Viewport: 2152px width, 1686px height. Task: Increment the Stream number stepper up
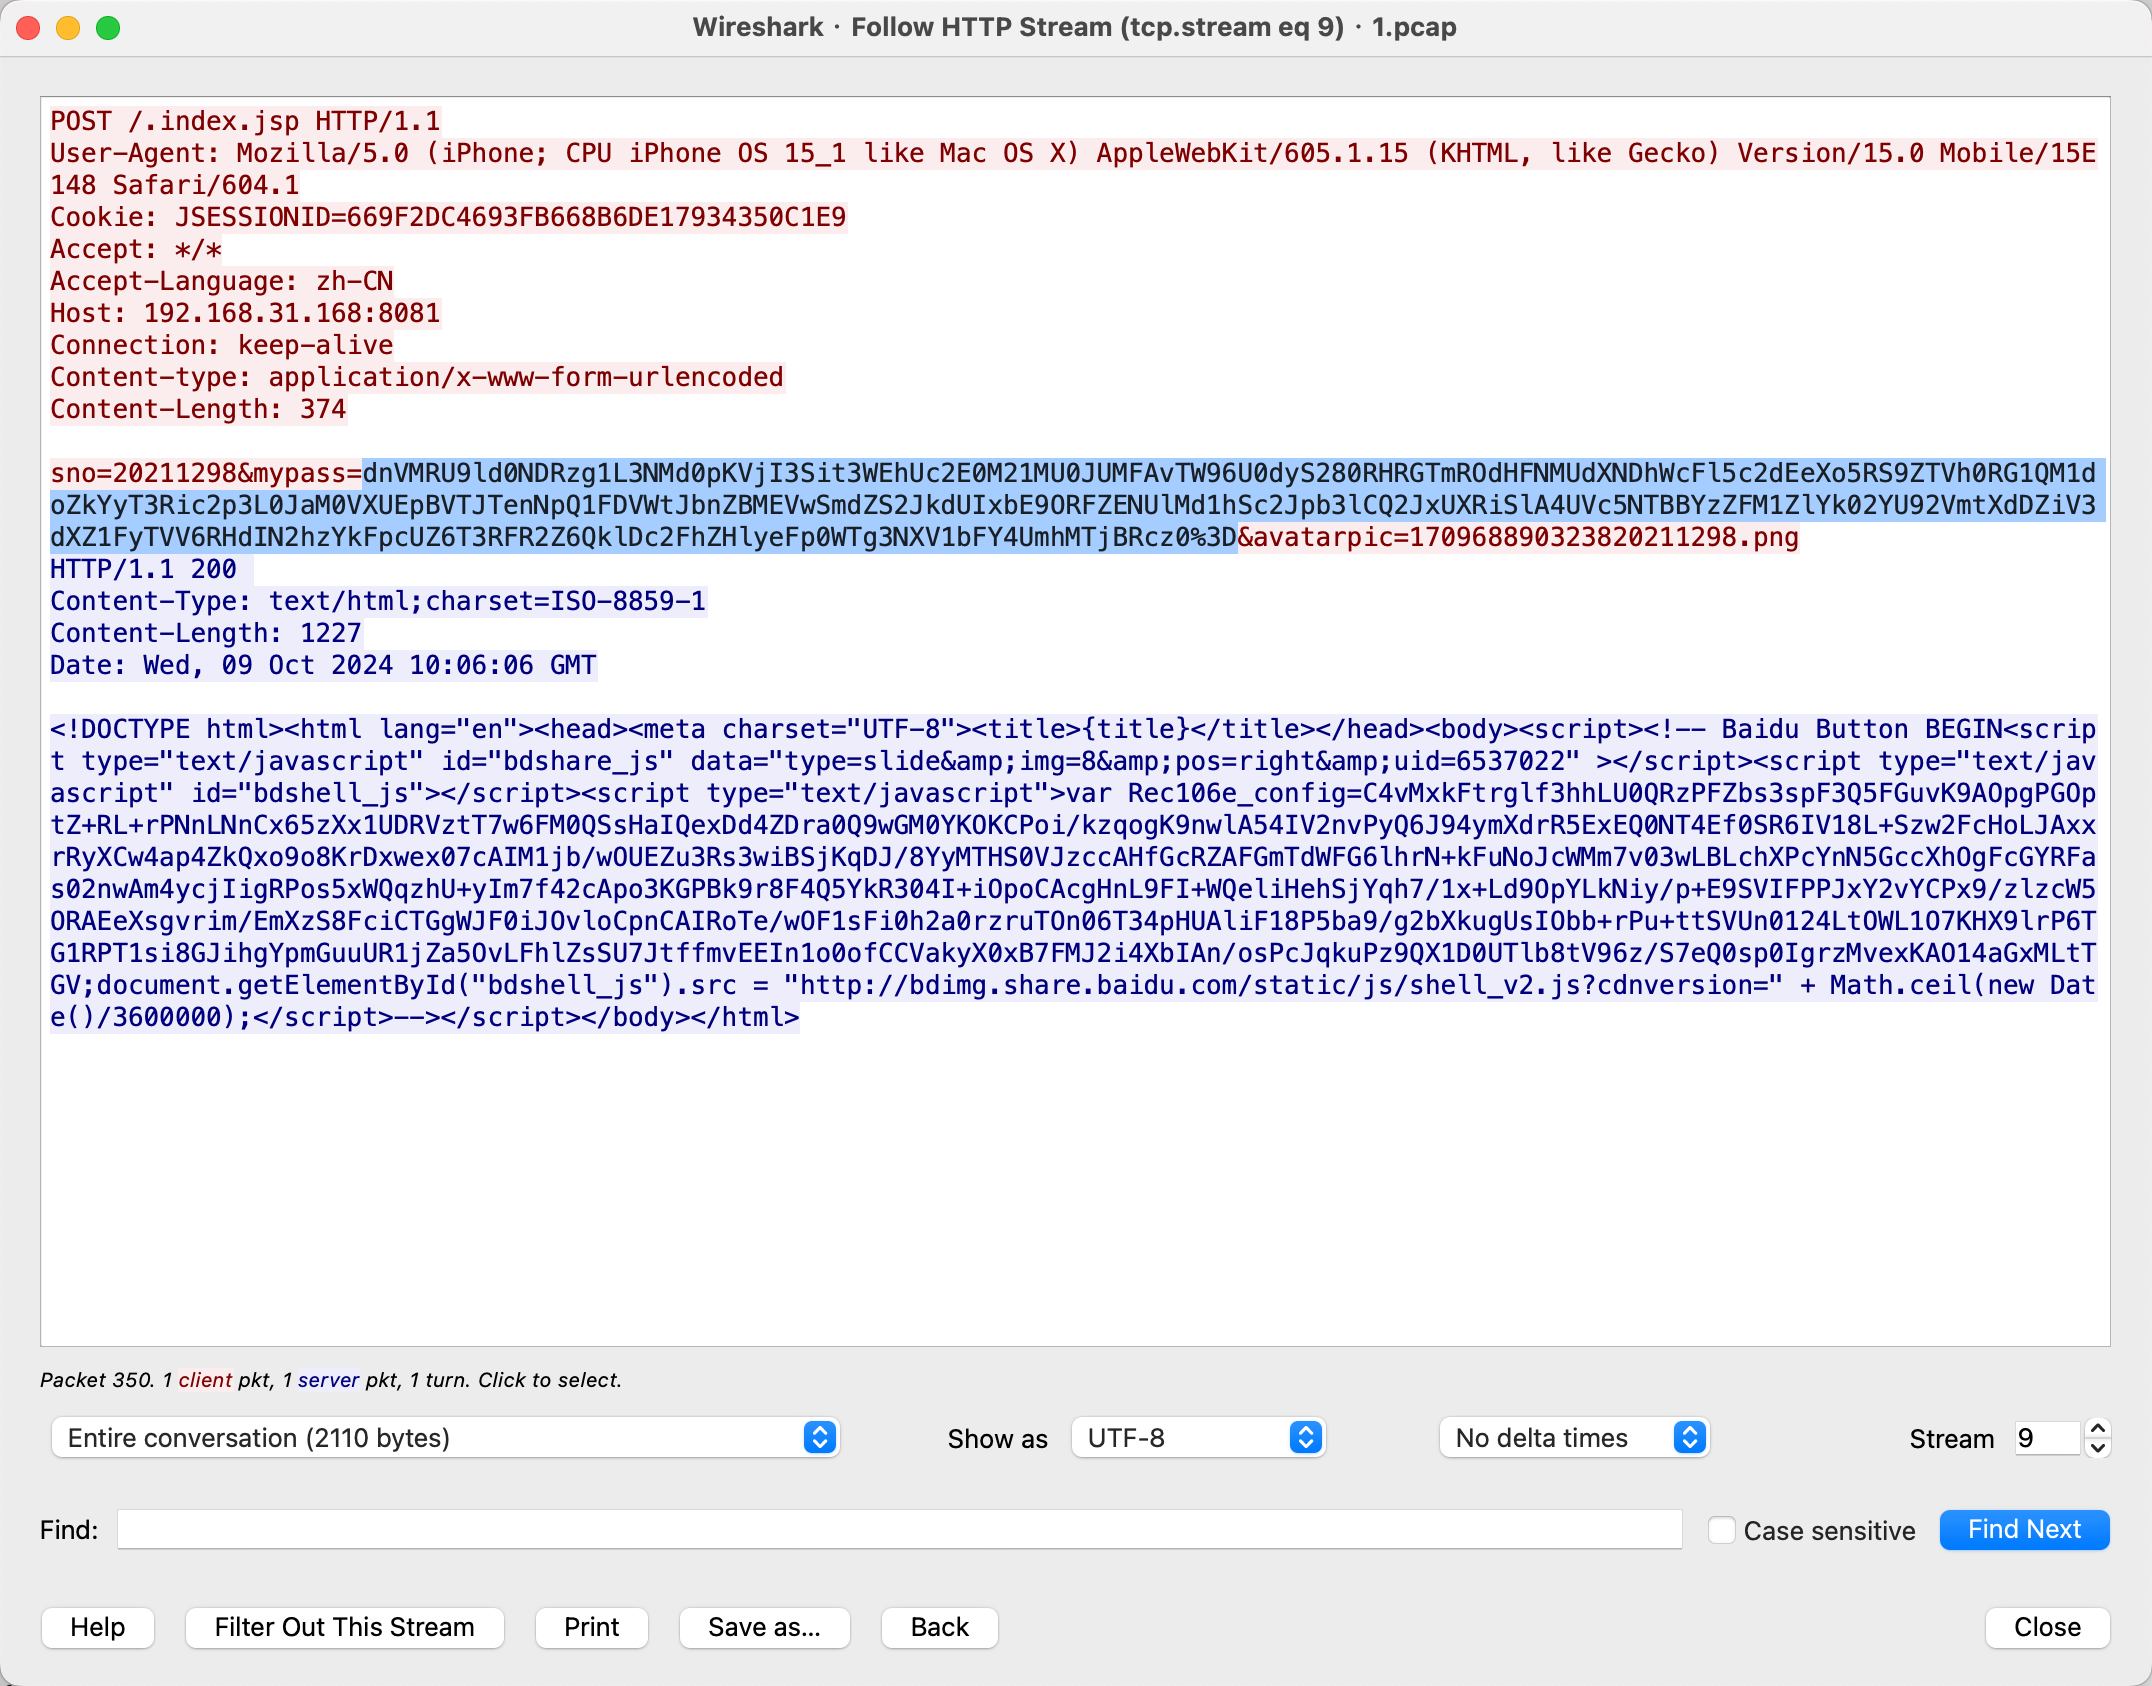(x=2098, y=1429)
